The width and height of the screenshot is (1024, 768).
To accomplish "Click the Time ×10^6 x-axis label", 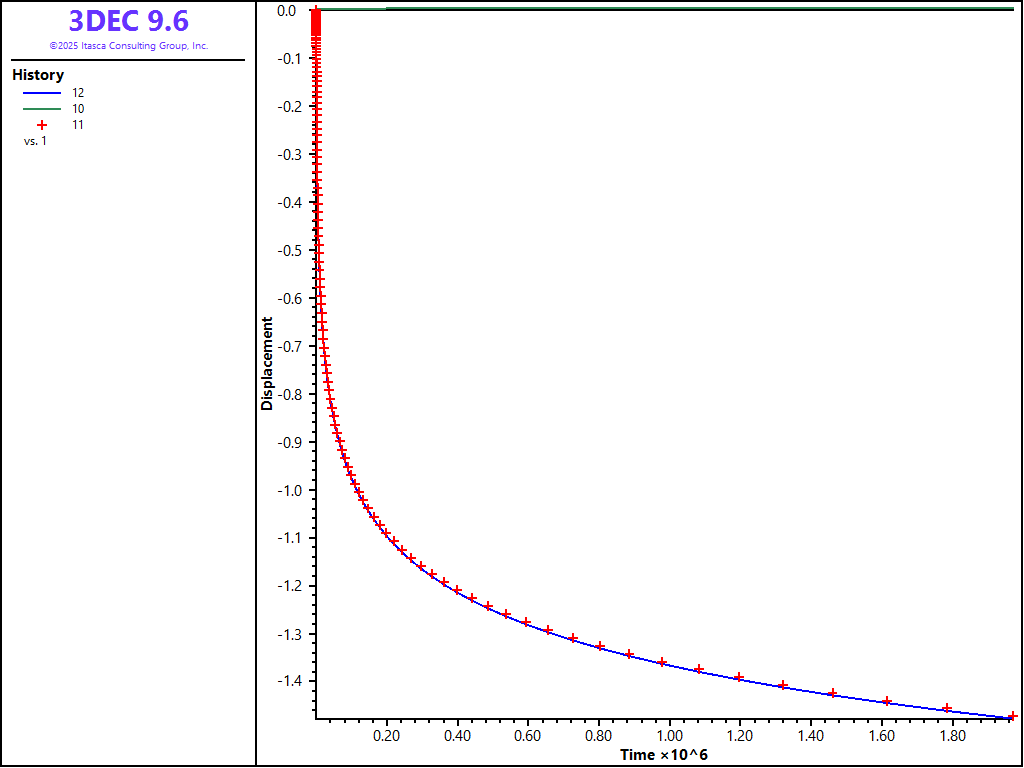I will 664,754.
